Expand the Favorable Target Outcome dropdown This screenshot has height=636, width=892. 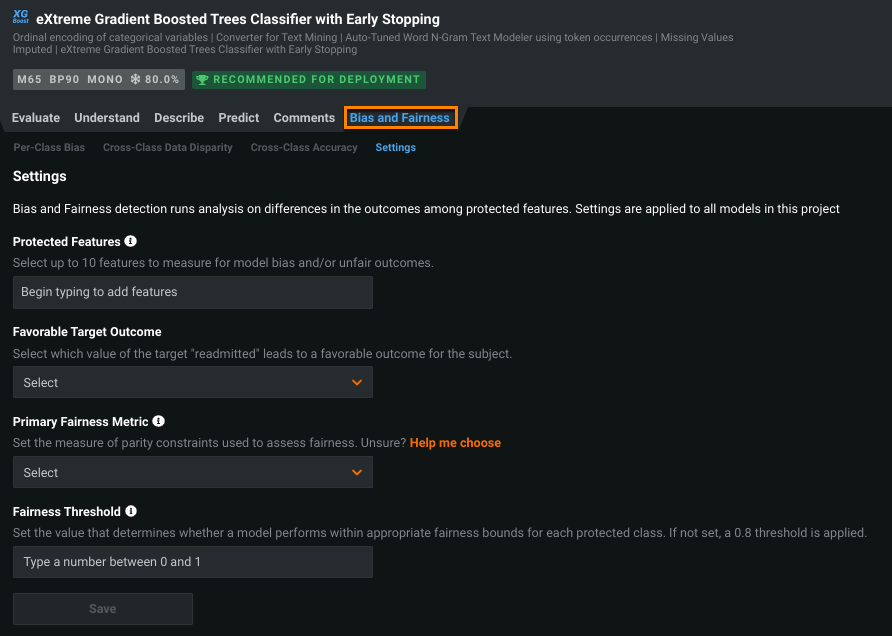click(192, 382)
